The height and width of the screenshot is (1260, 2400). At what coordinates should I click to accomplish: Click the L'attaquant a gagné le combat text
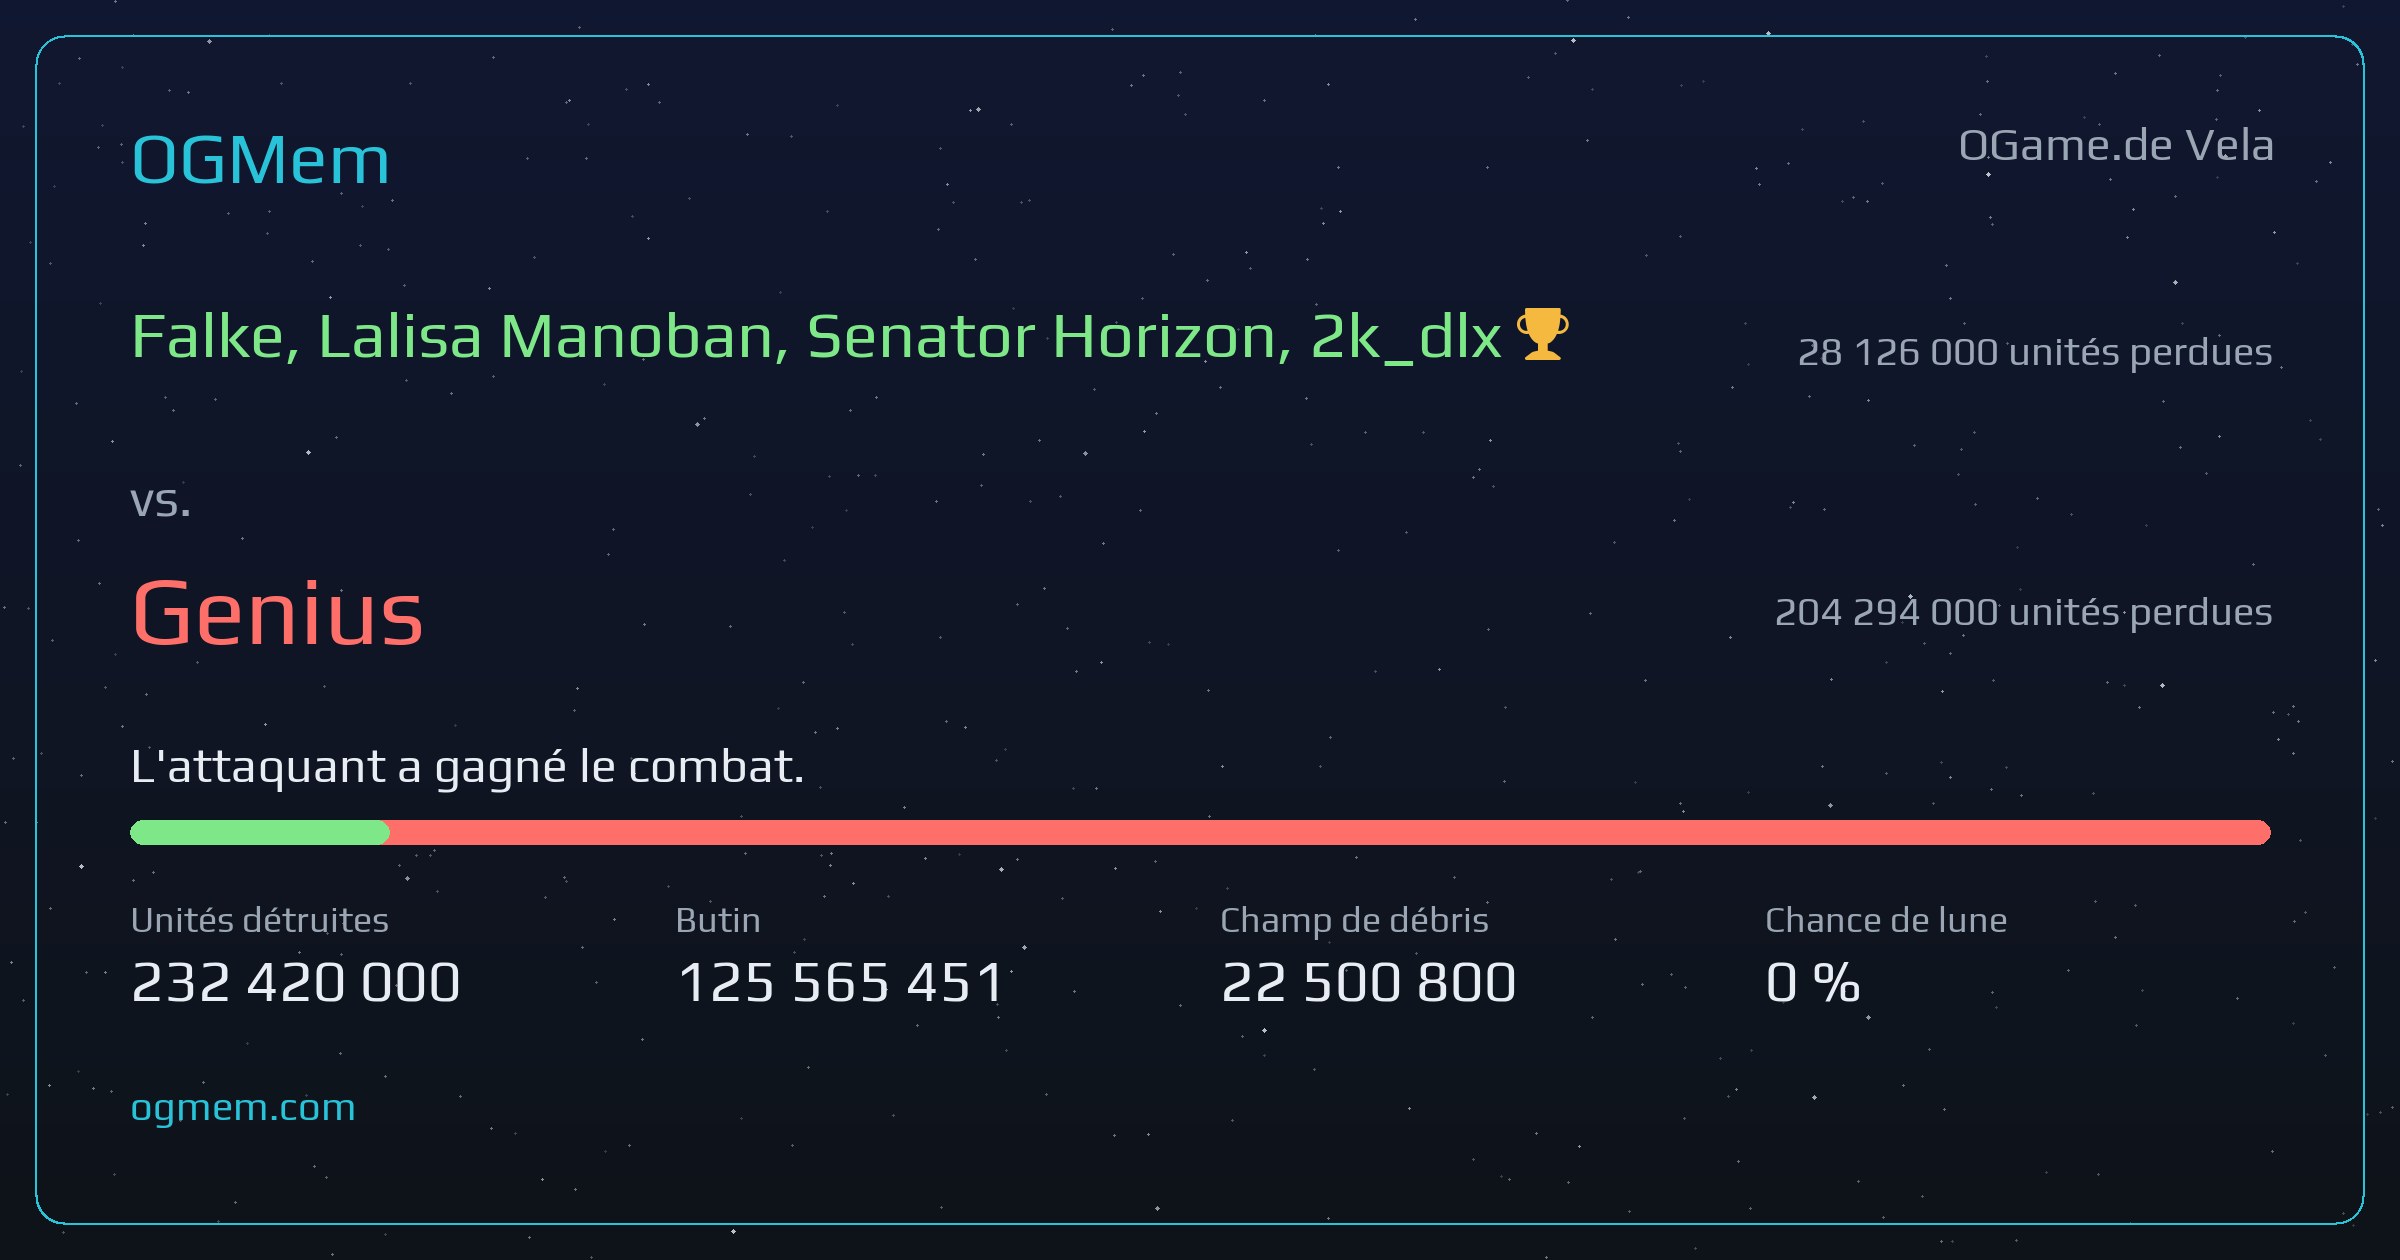point(467,767)
